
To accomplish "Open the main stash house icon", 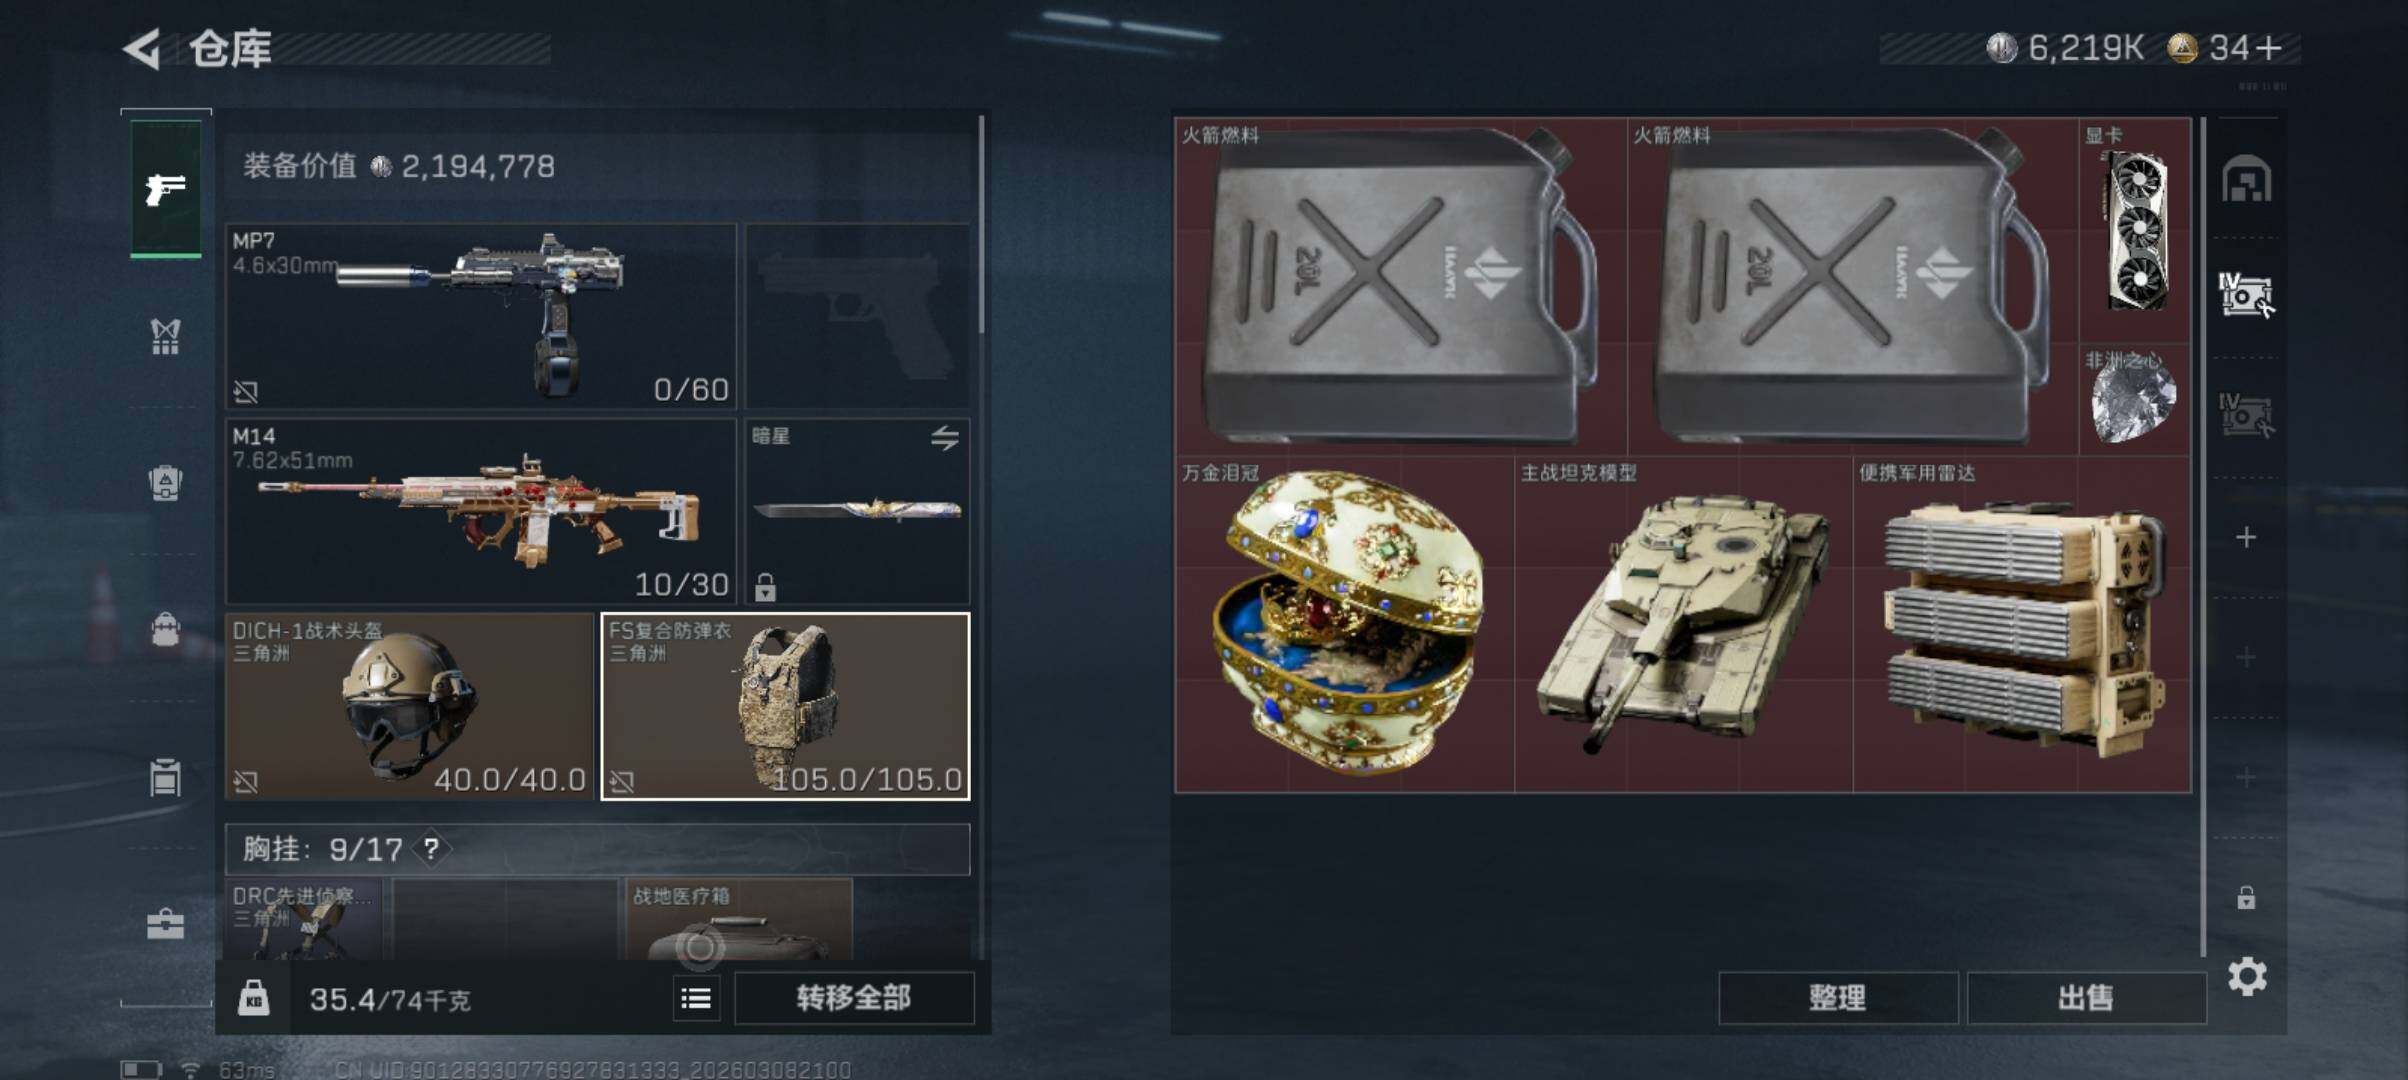I will (2246, 179).
